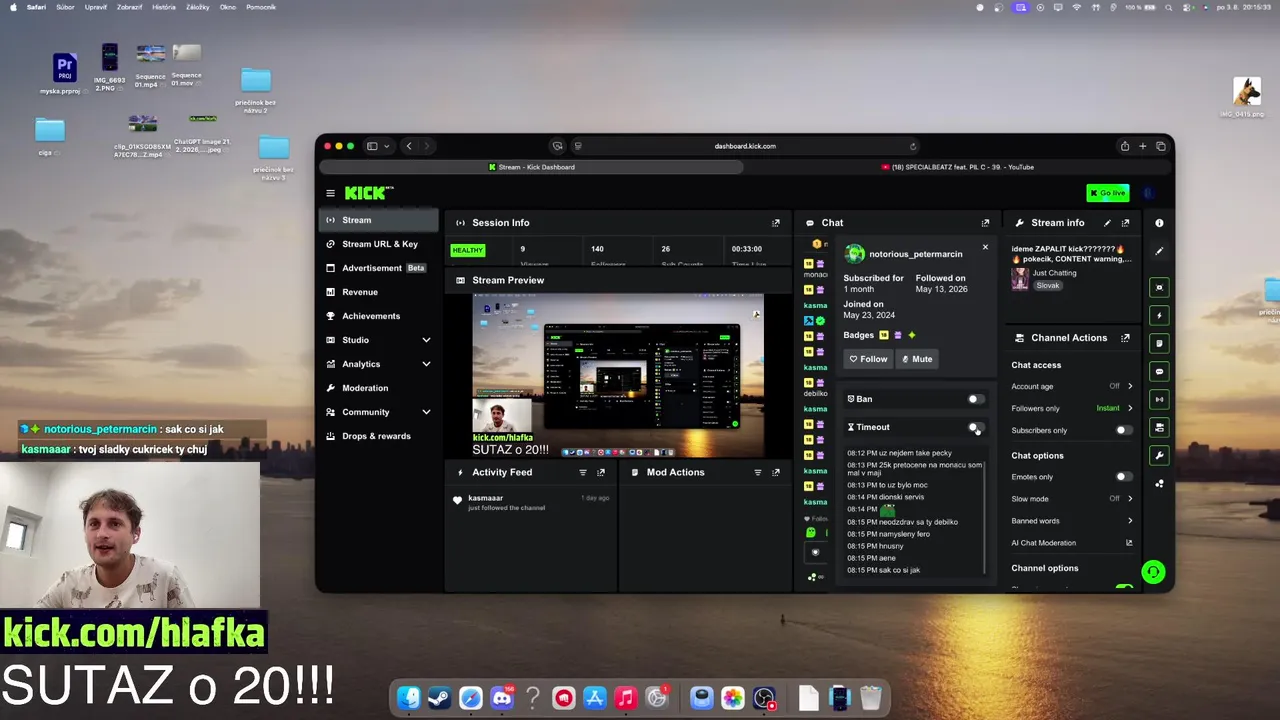Open AI Chat Moderation link
Viewport: 1280px width, 720px height.
point(1071,543)
